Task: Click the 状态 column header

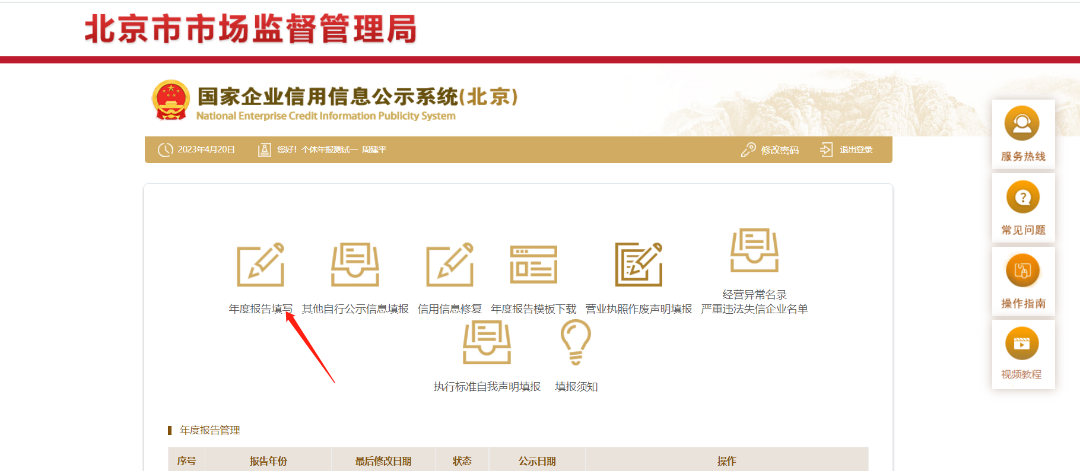Action: 462,461
